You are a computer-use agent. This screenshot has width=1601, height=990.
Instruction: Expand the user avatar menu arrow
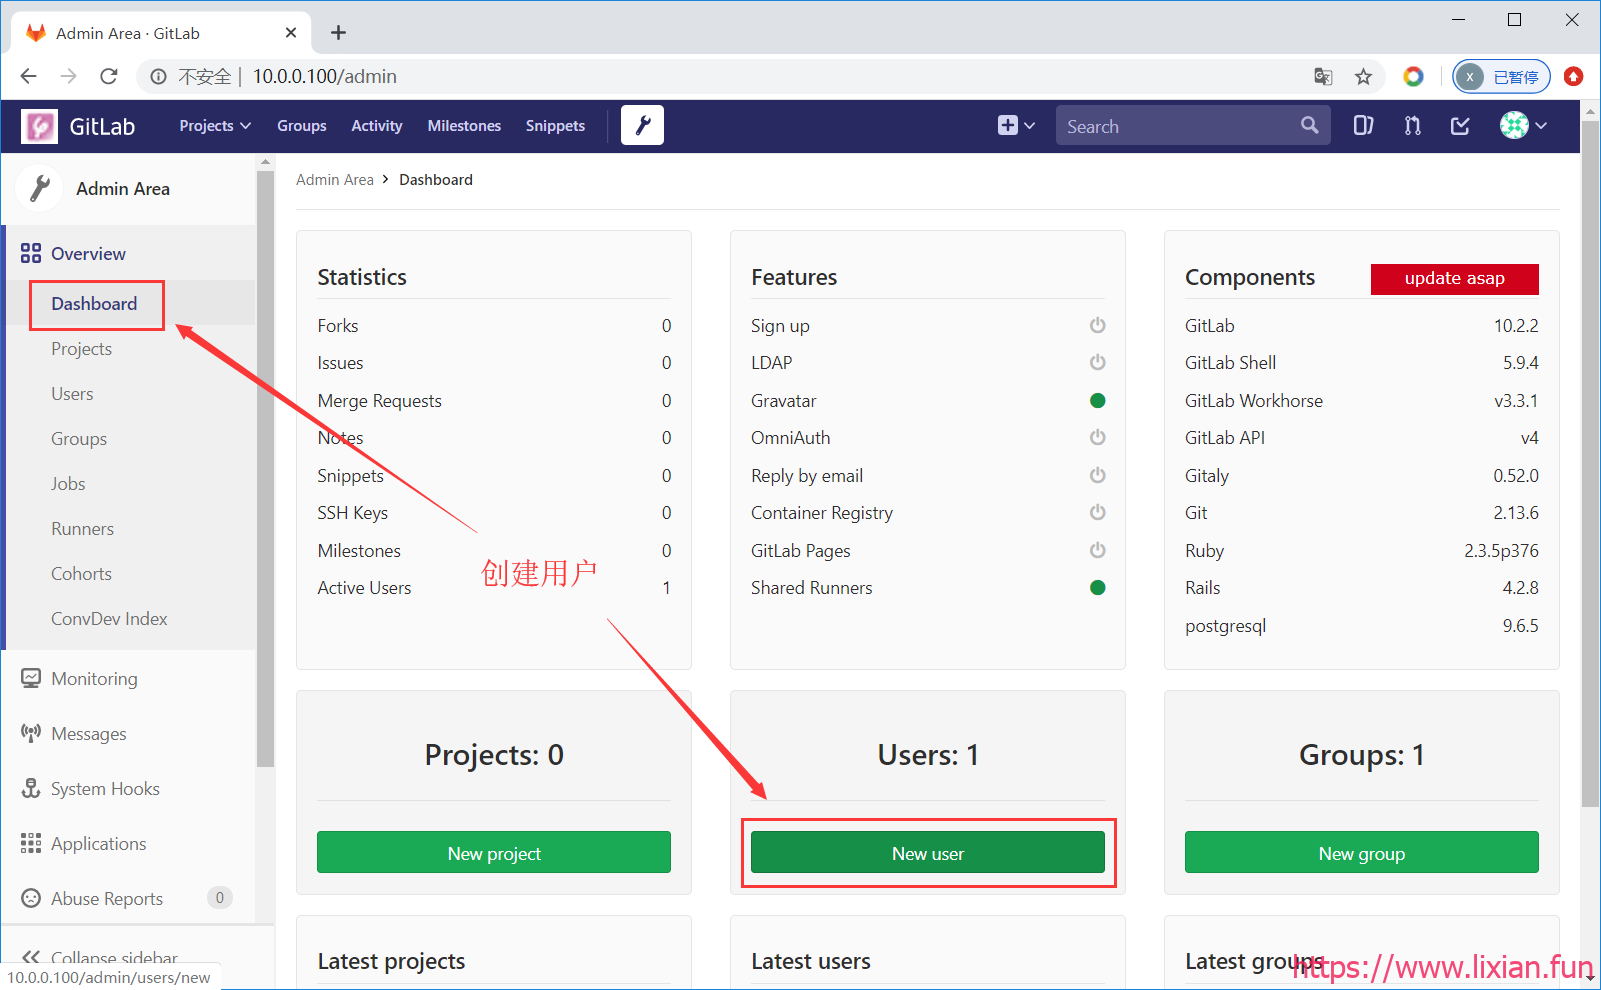1542,126
